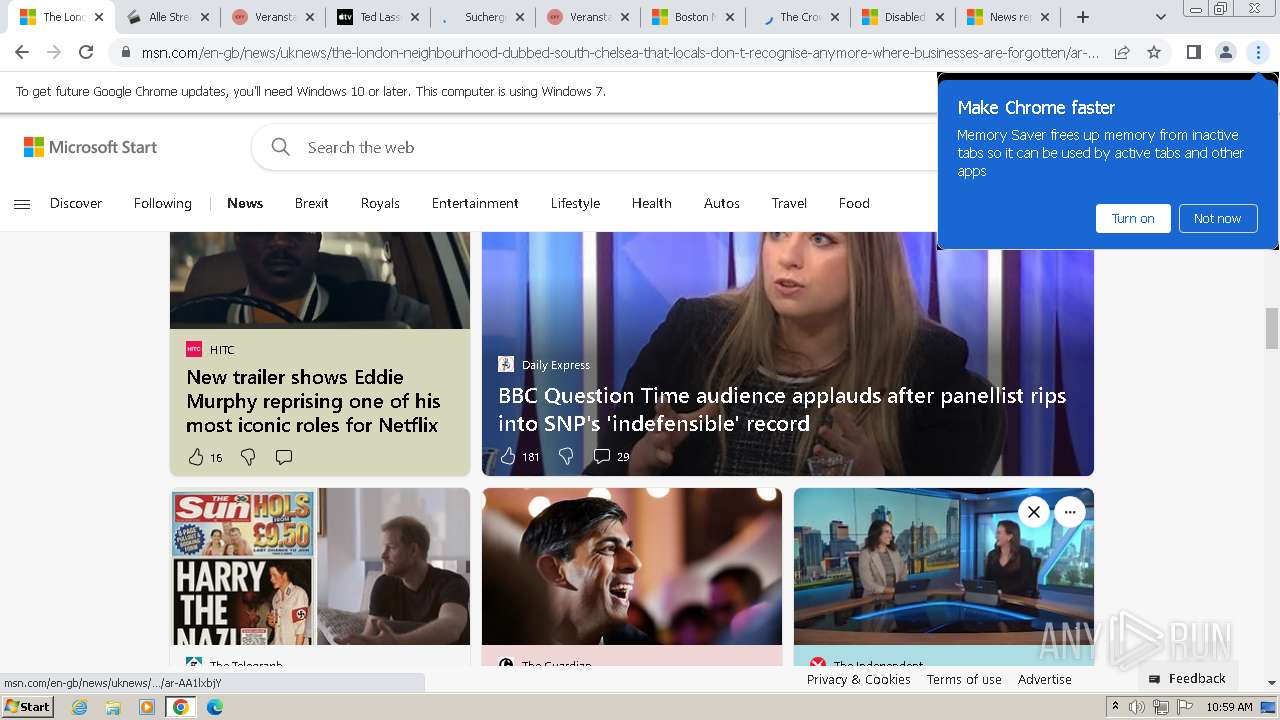This screenshot has height=720, width=1280.
Task: Open the share this page icon
Action: 1122,52
